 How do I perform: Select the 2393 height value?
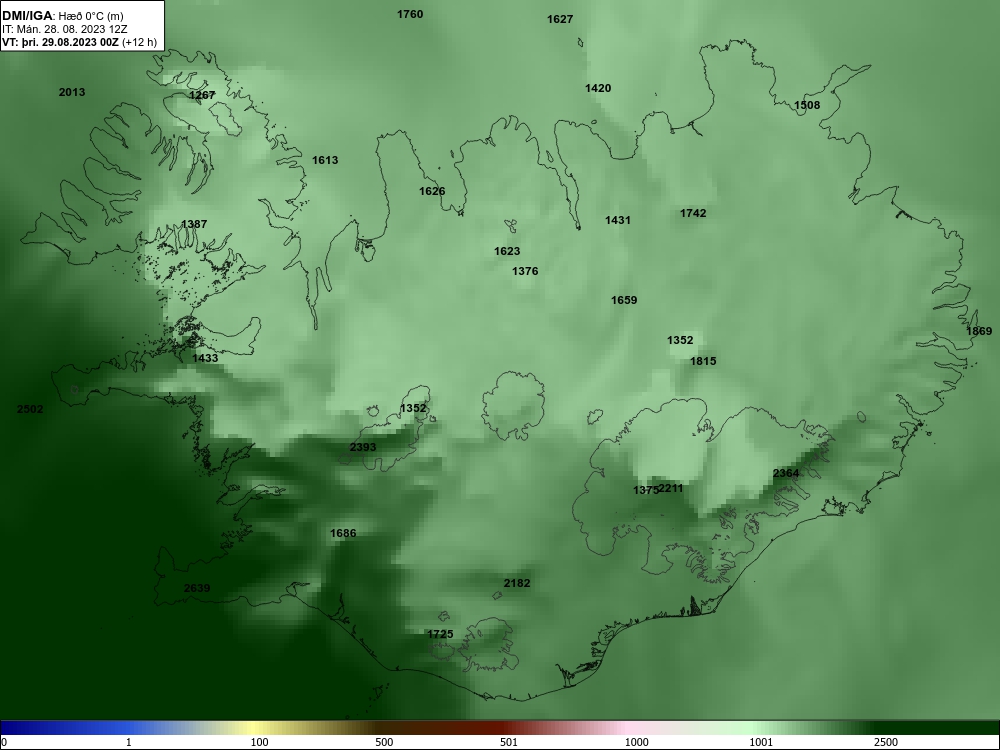coord(363,447)
